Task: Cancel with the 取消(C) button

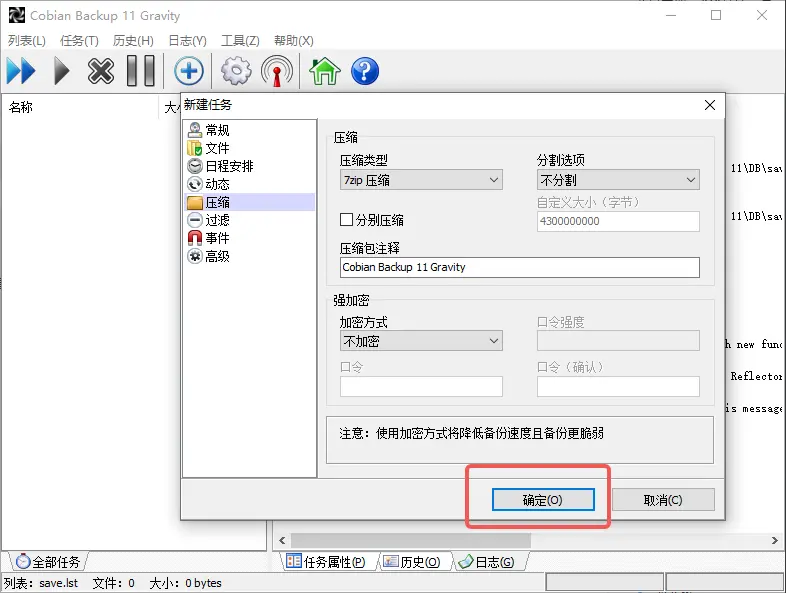Action: tap(663, 500)
